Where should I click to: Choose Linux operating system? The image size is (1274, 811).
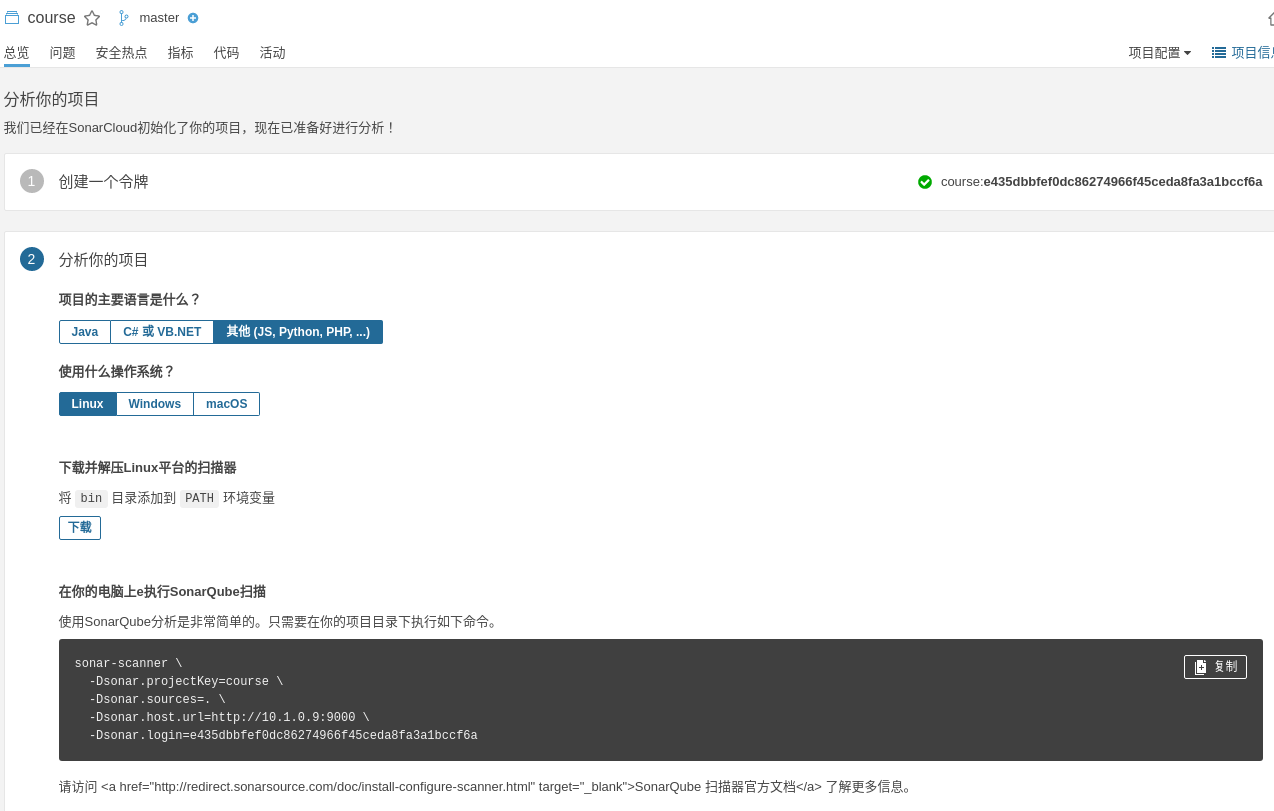88,404
